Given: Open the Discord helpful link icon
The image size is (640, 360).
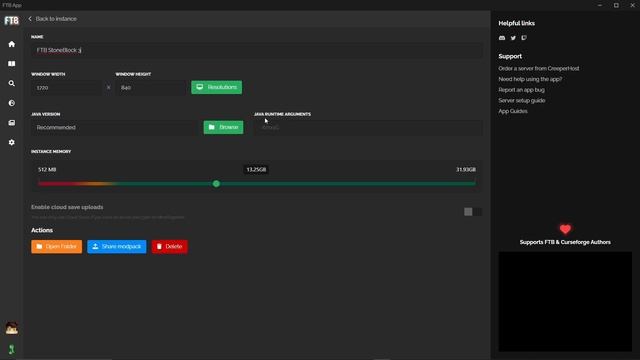Looking at the screenshot, I should tap(502, 38).
